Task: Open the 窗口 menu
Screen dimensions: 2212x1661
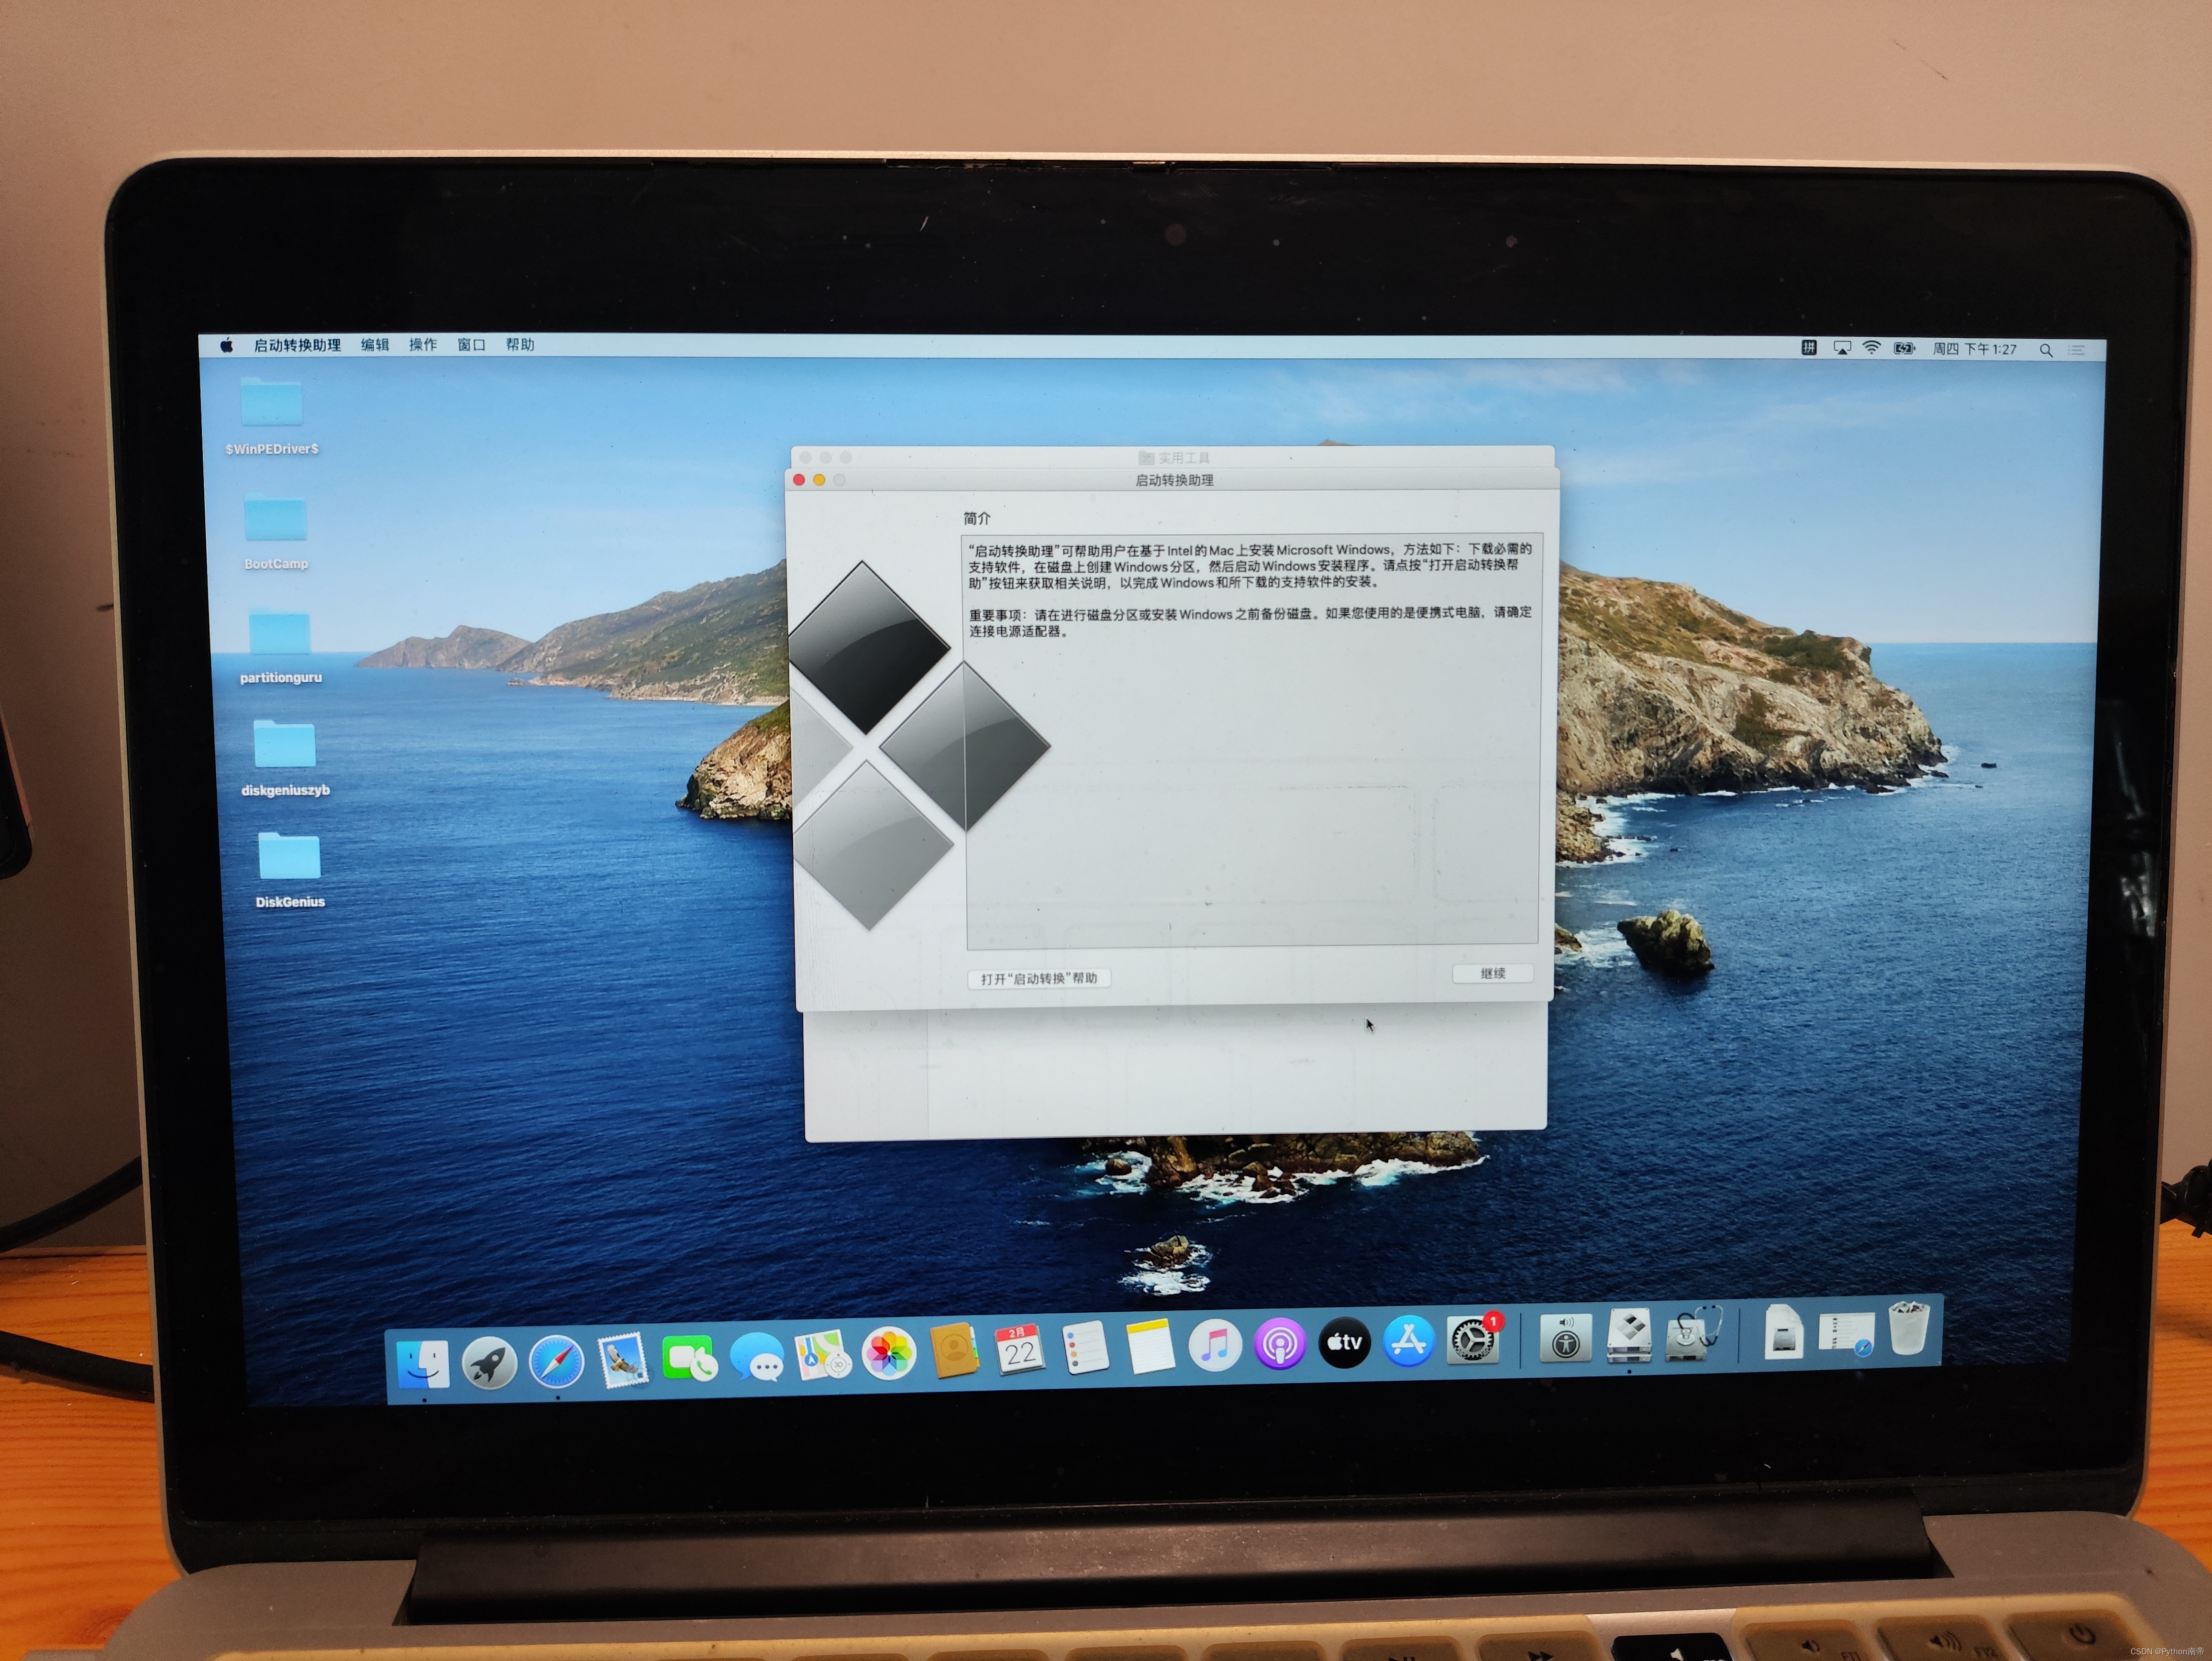Action: click(471, 345)
